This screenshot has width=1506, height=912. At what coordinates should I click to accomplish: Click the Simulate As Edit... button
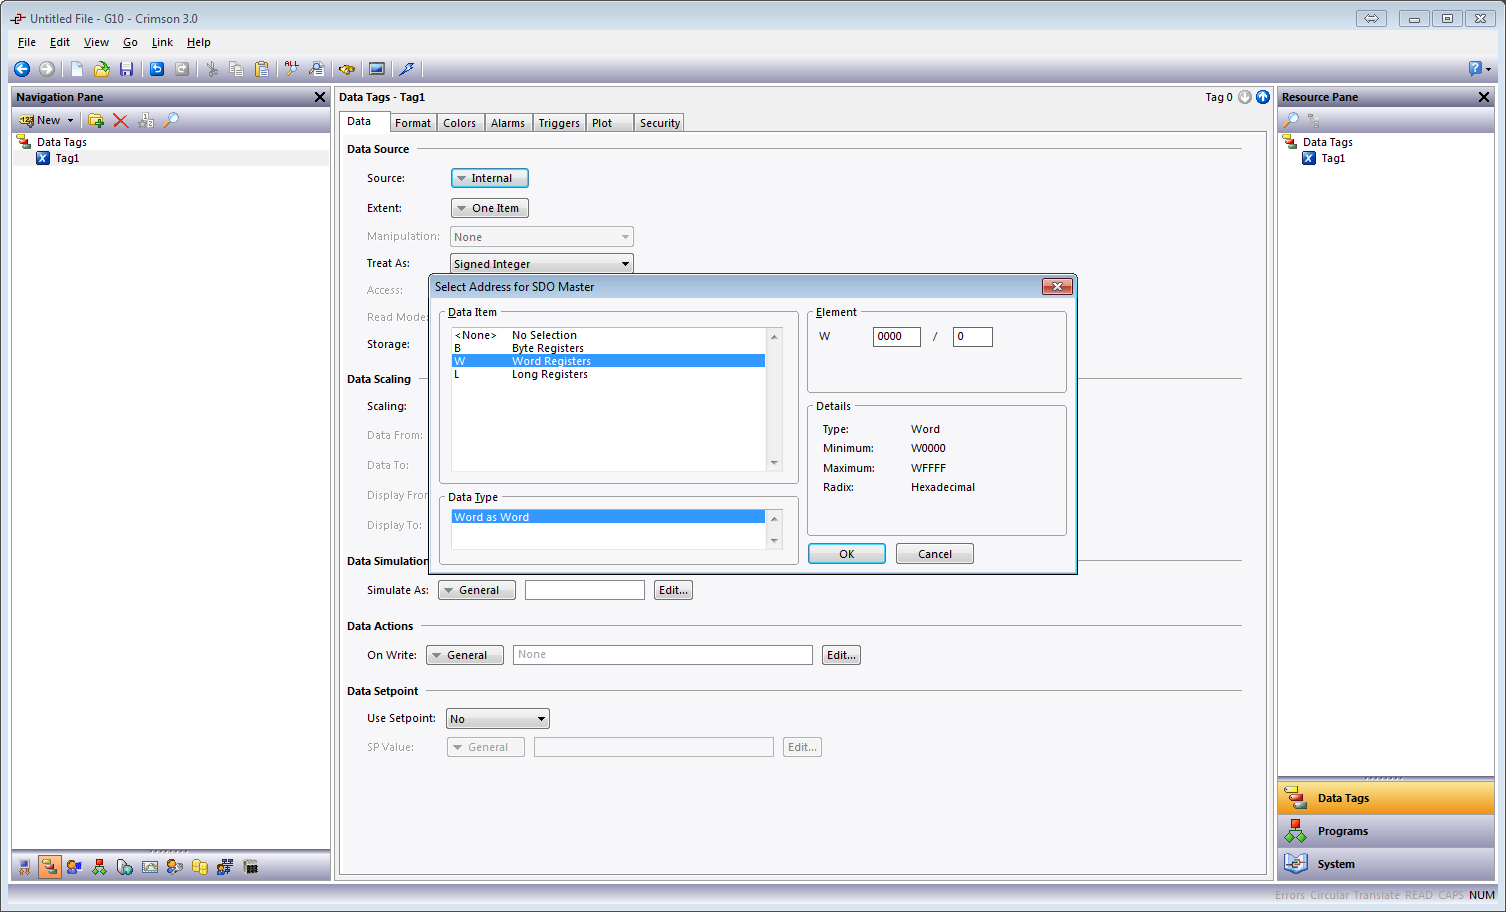(x=673, y=590)
